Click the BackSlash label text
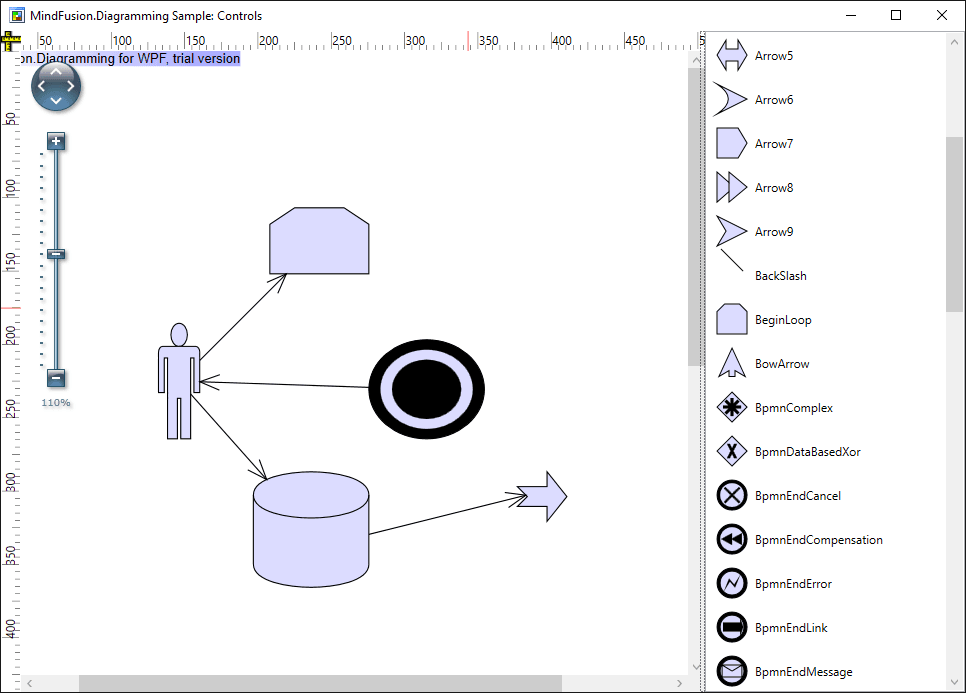966x693 pixels. point(781,275)
